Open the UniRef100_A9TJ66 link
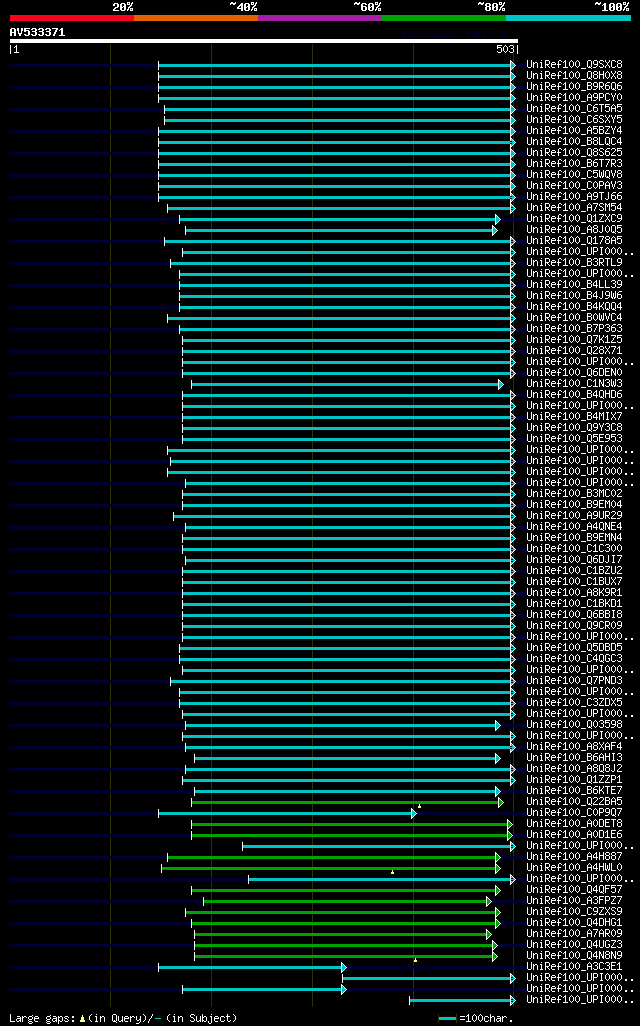The image size is (640, 1026). (575, 197)
